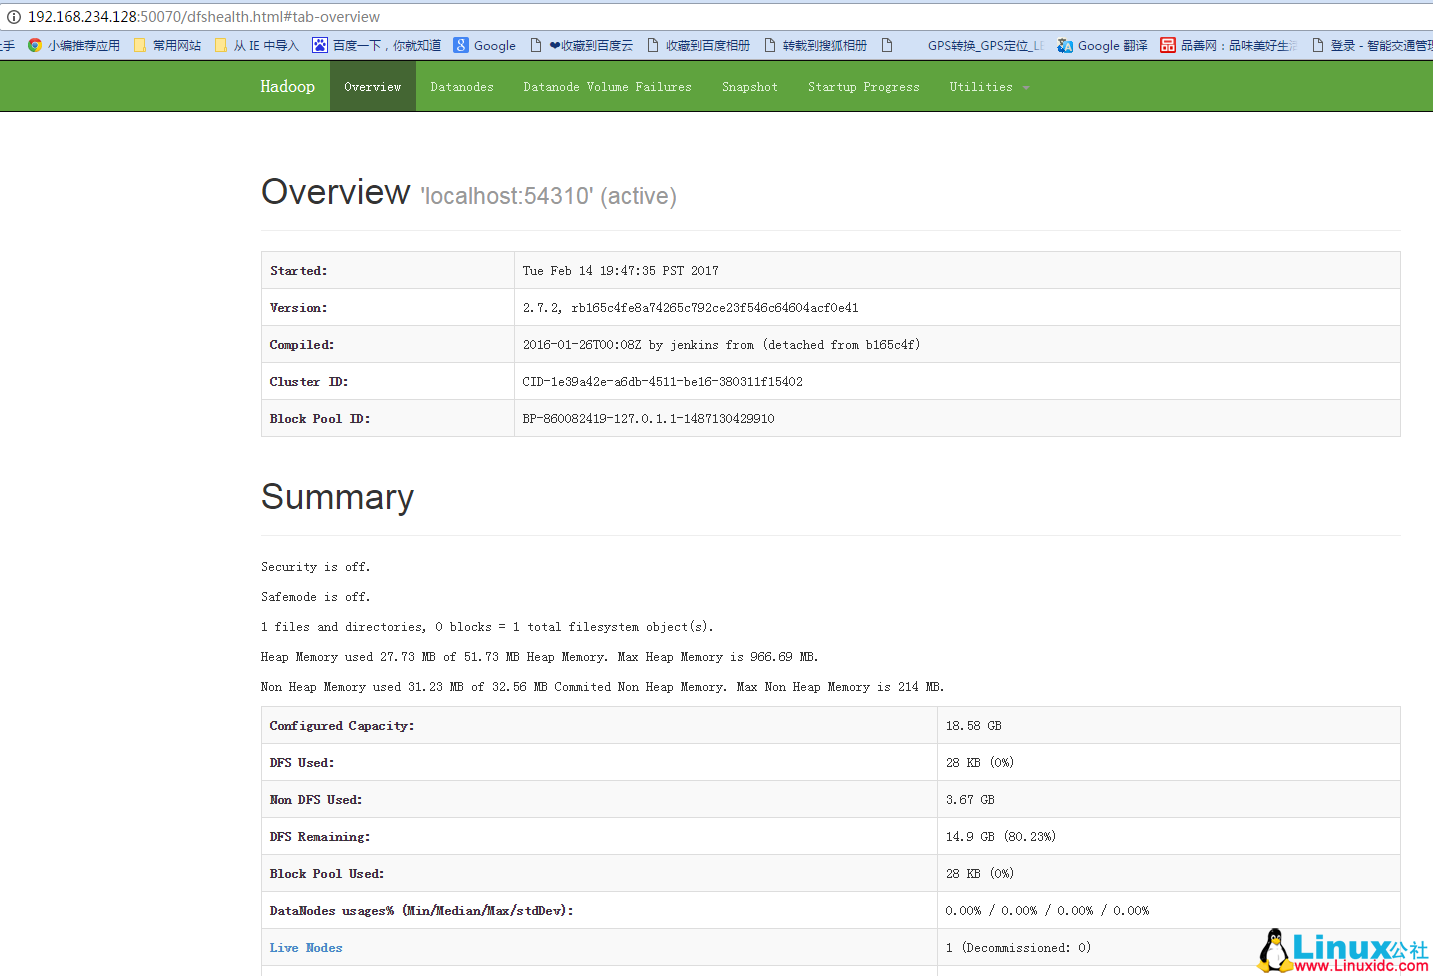Open the 收藏到百度相册 bookmark
Image resolution: width=1433 pixels, height=976 pixels.
click(698, 46)
